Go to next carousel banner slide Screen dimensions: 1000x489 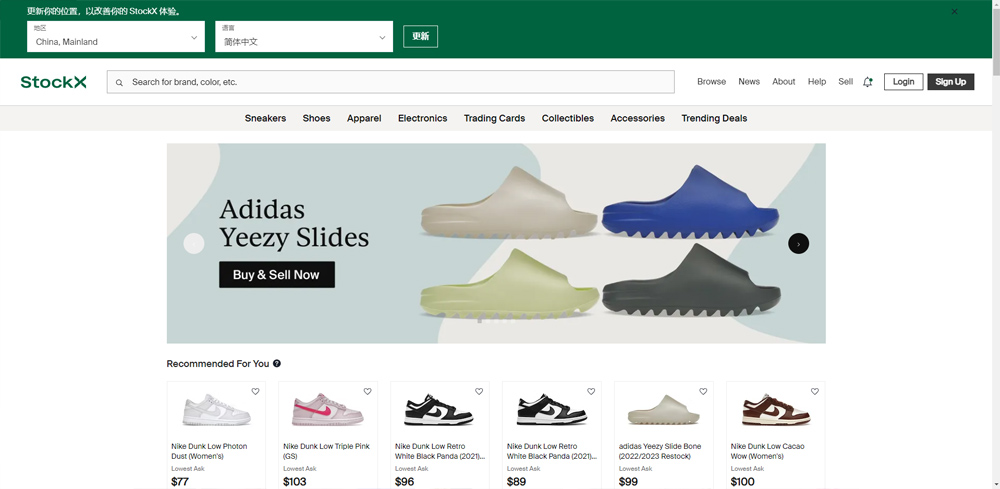(798, 243)
